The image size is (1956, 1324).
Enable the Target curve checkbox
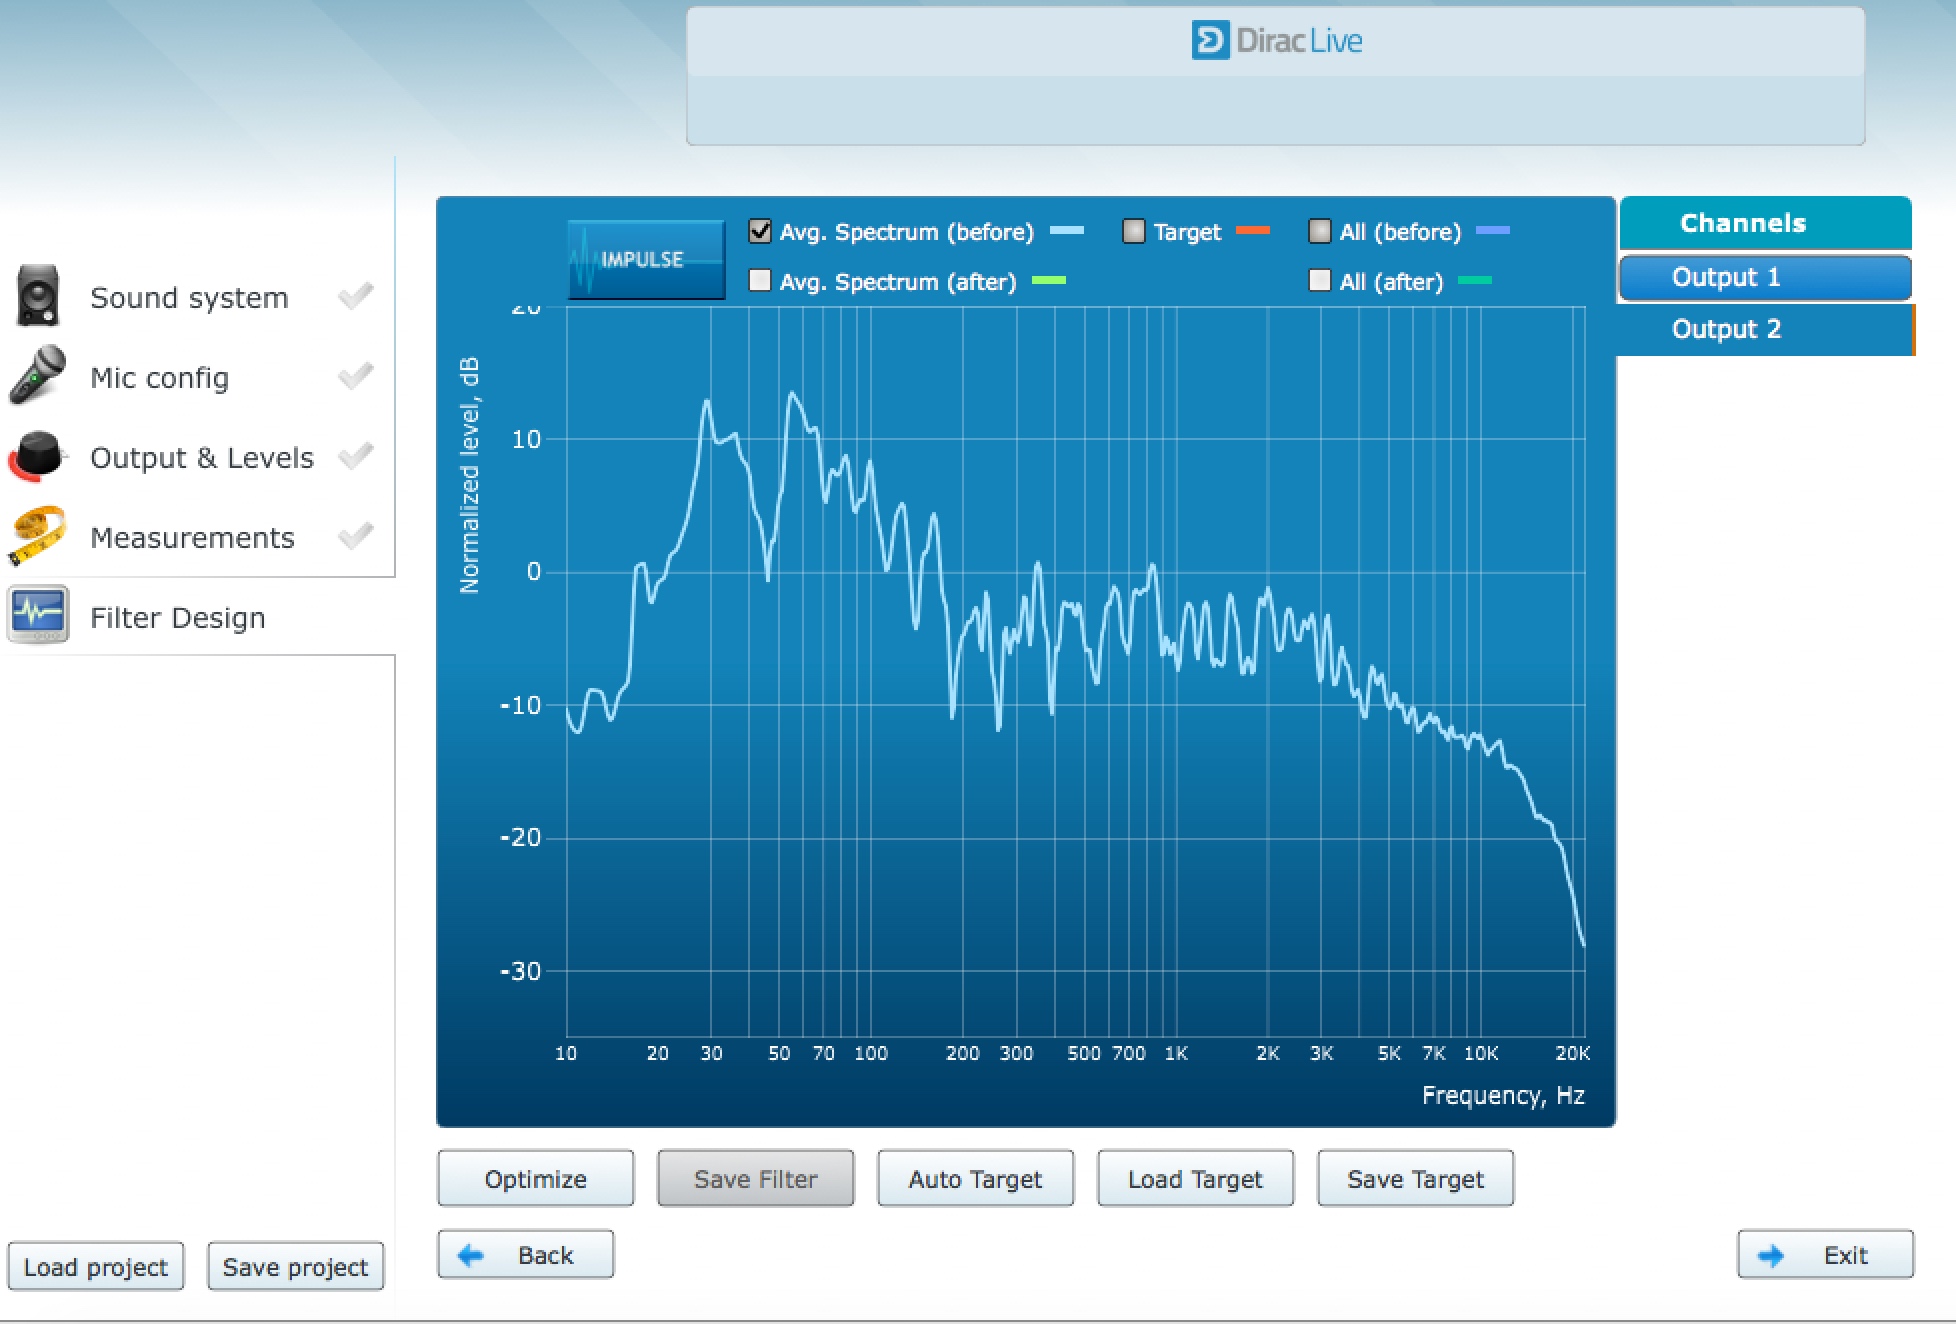coord(1133,232)
